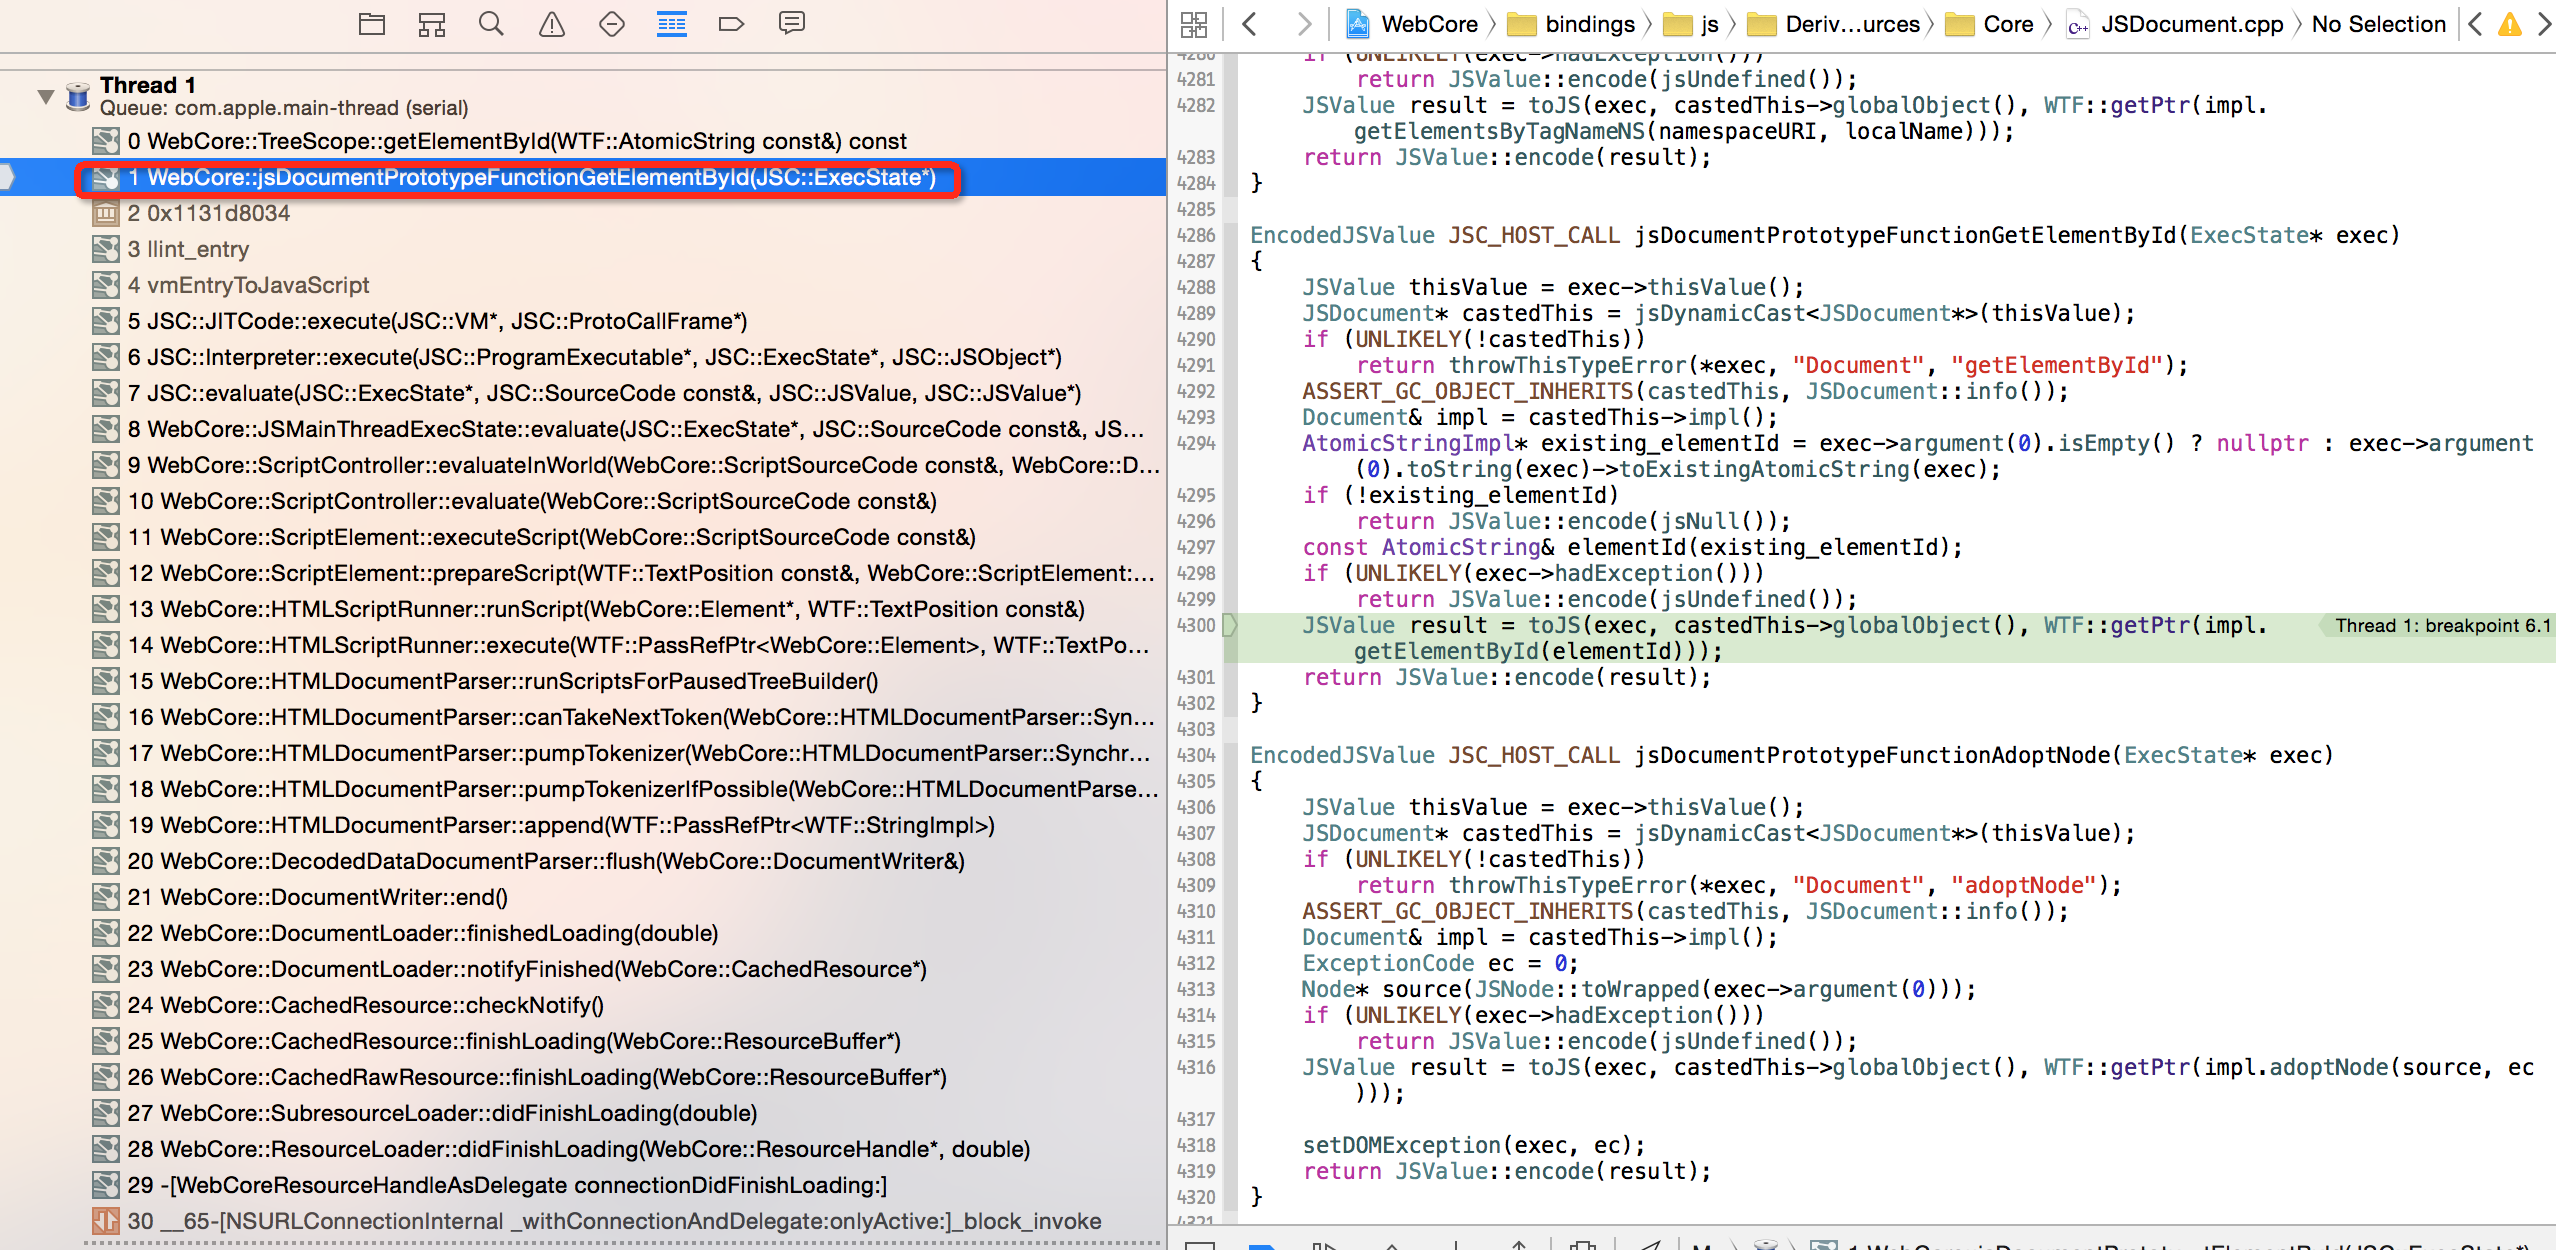The height and width of the screenshot is (1250, 2556).
Task: Go back in editor history
Action: pos(1250,24)
